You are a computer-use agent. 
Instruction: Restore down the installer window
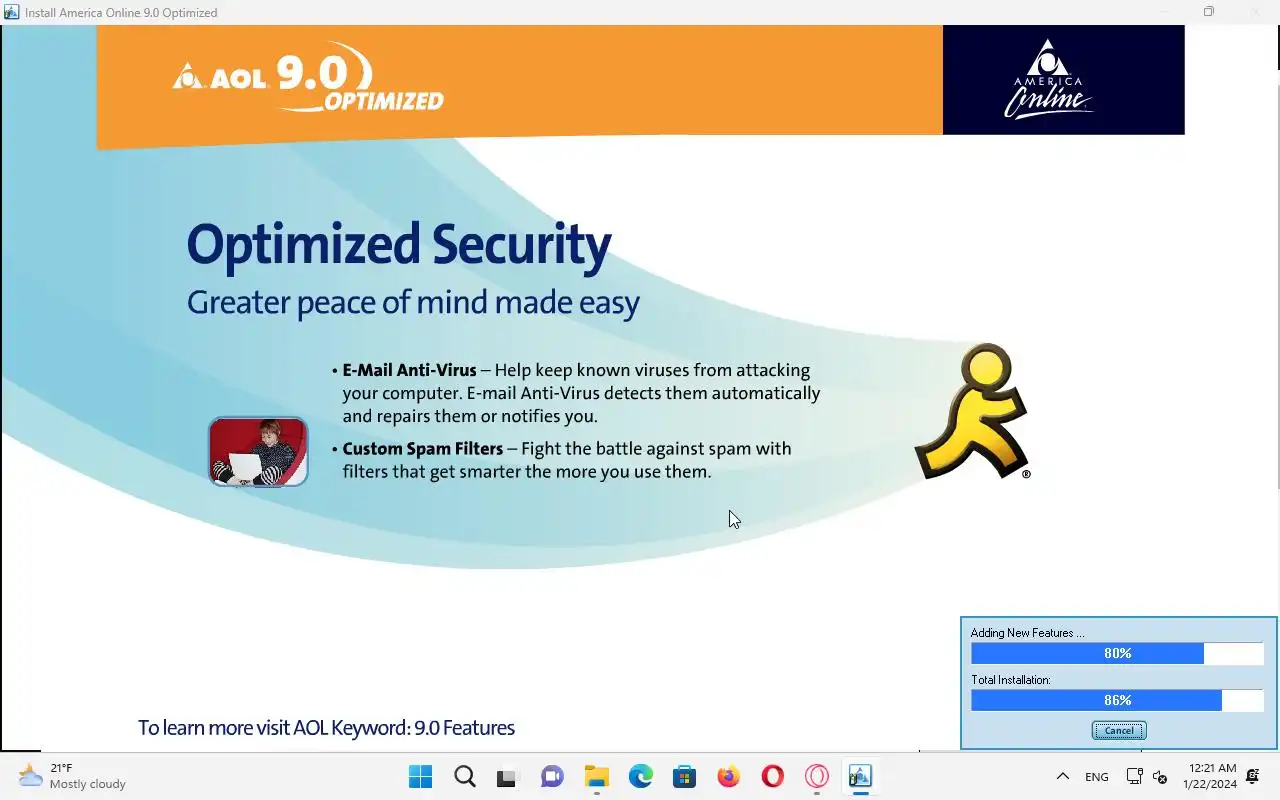pyautogui.click(x=1209, y=12)
